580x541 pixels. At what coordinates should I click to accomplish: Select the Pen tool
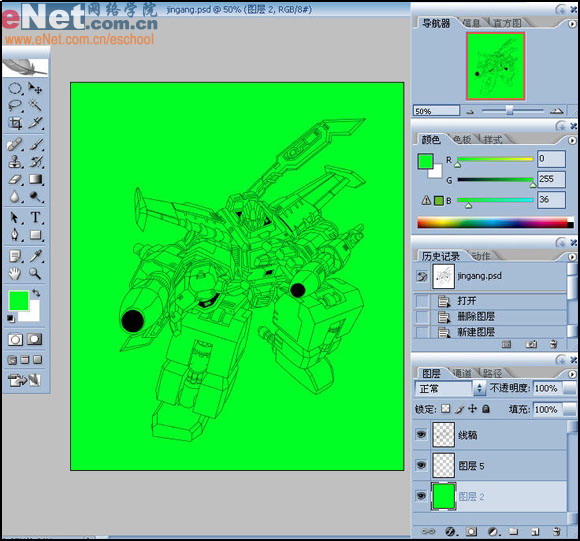coord(15,235)
